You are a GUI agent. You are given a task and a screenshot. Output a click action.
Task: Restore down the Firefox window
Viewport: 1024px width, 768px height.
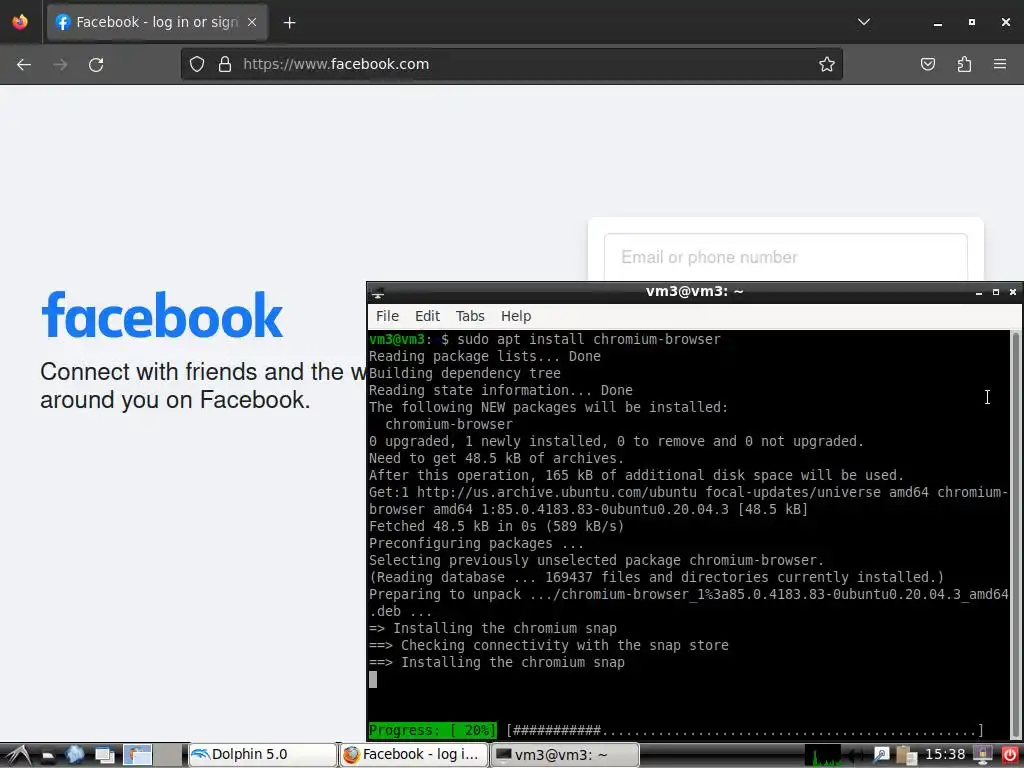[971, 22]
